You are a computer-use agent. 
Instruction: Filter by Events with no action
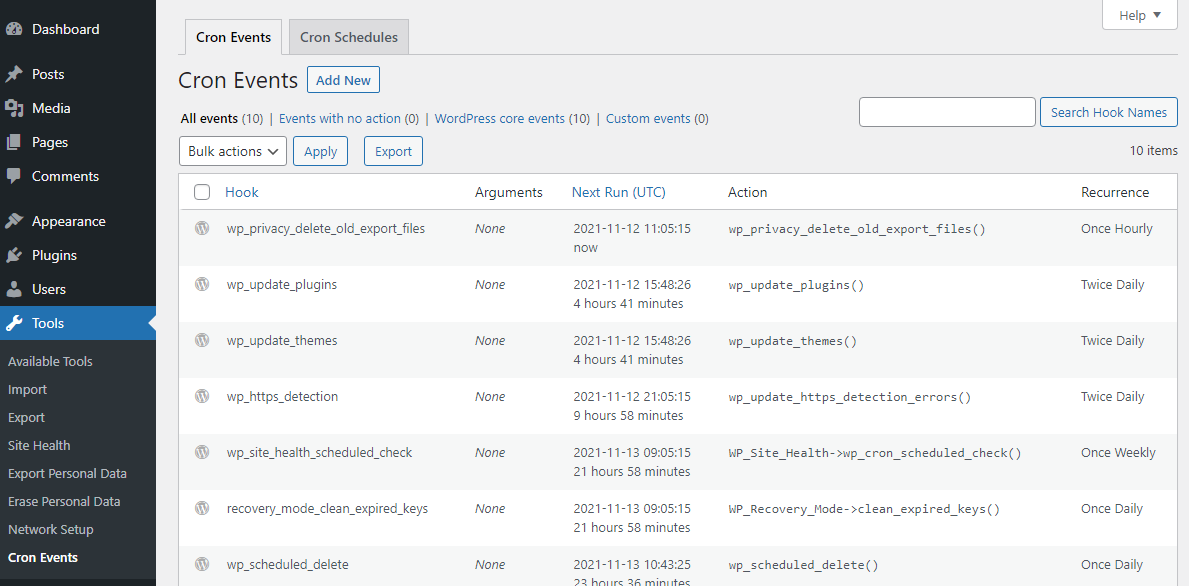click(x=340, y=118)
